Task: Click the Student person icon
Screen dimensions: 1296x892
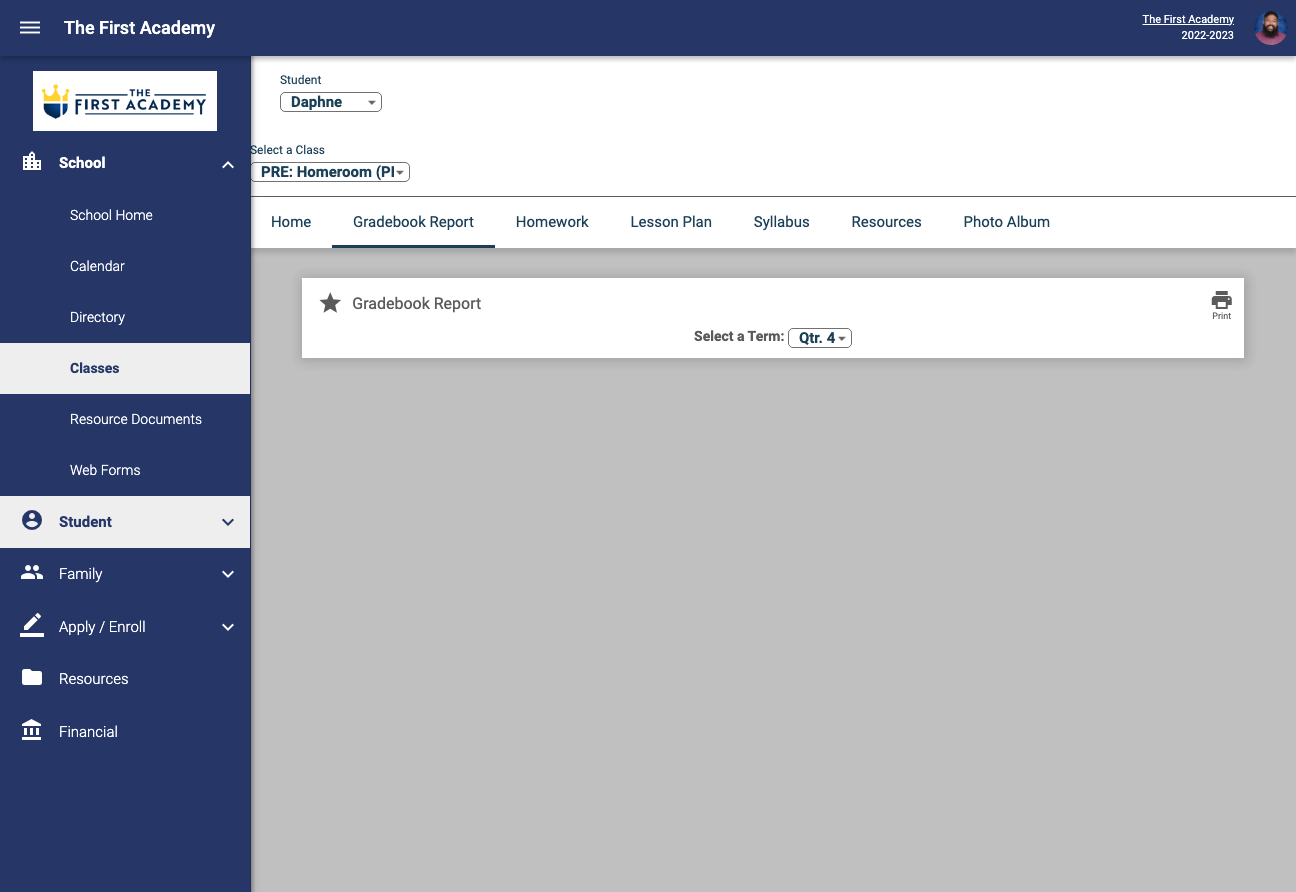Action: tap(32, 521)
